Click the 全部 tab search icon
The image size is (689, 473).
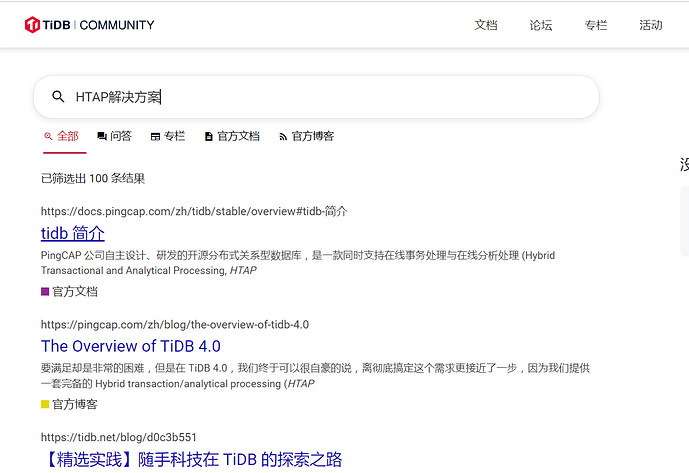click(48, 136)
